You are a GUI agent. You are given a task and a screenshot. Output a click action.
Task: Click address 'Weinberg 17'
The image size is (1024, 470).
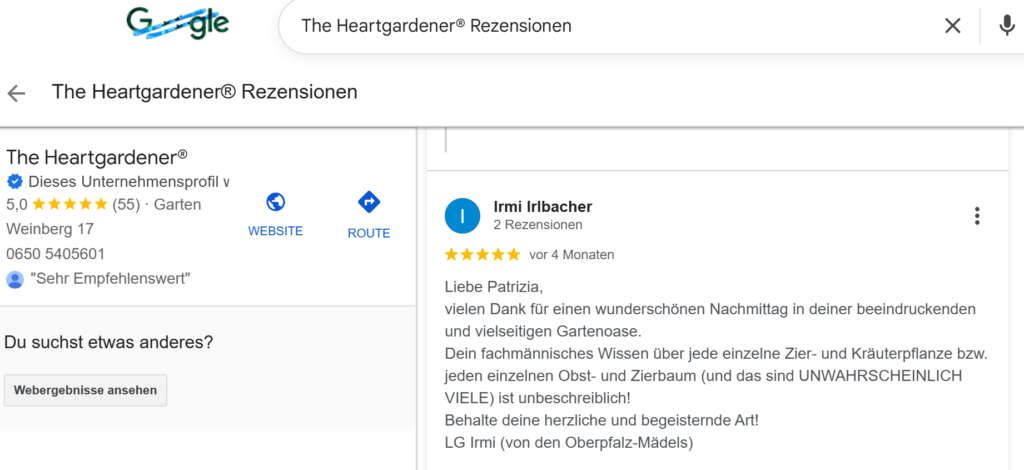(x=50, y=229)
